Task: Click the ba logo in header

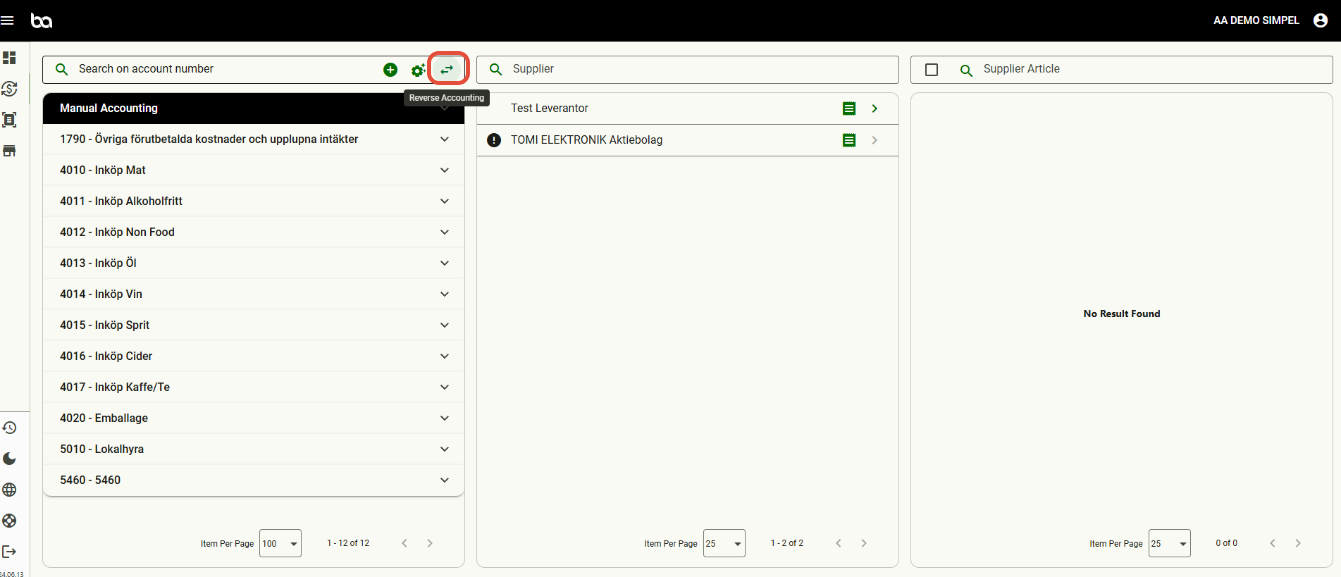Action: pyautogui.click(x=41, y=20)
